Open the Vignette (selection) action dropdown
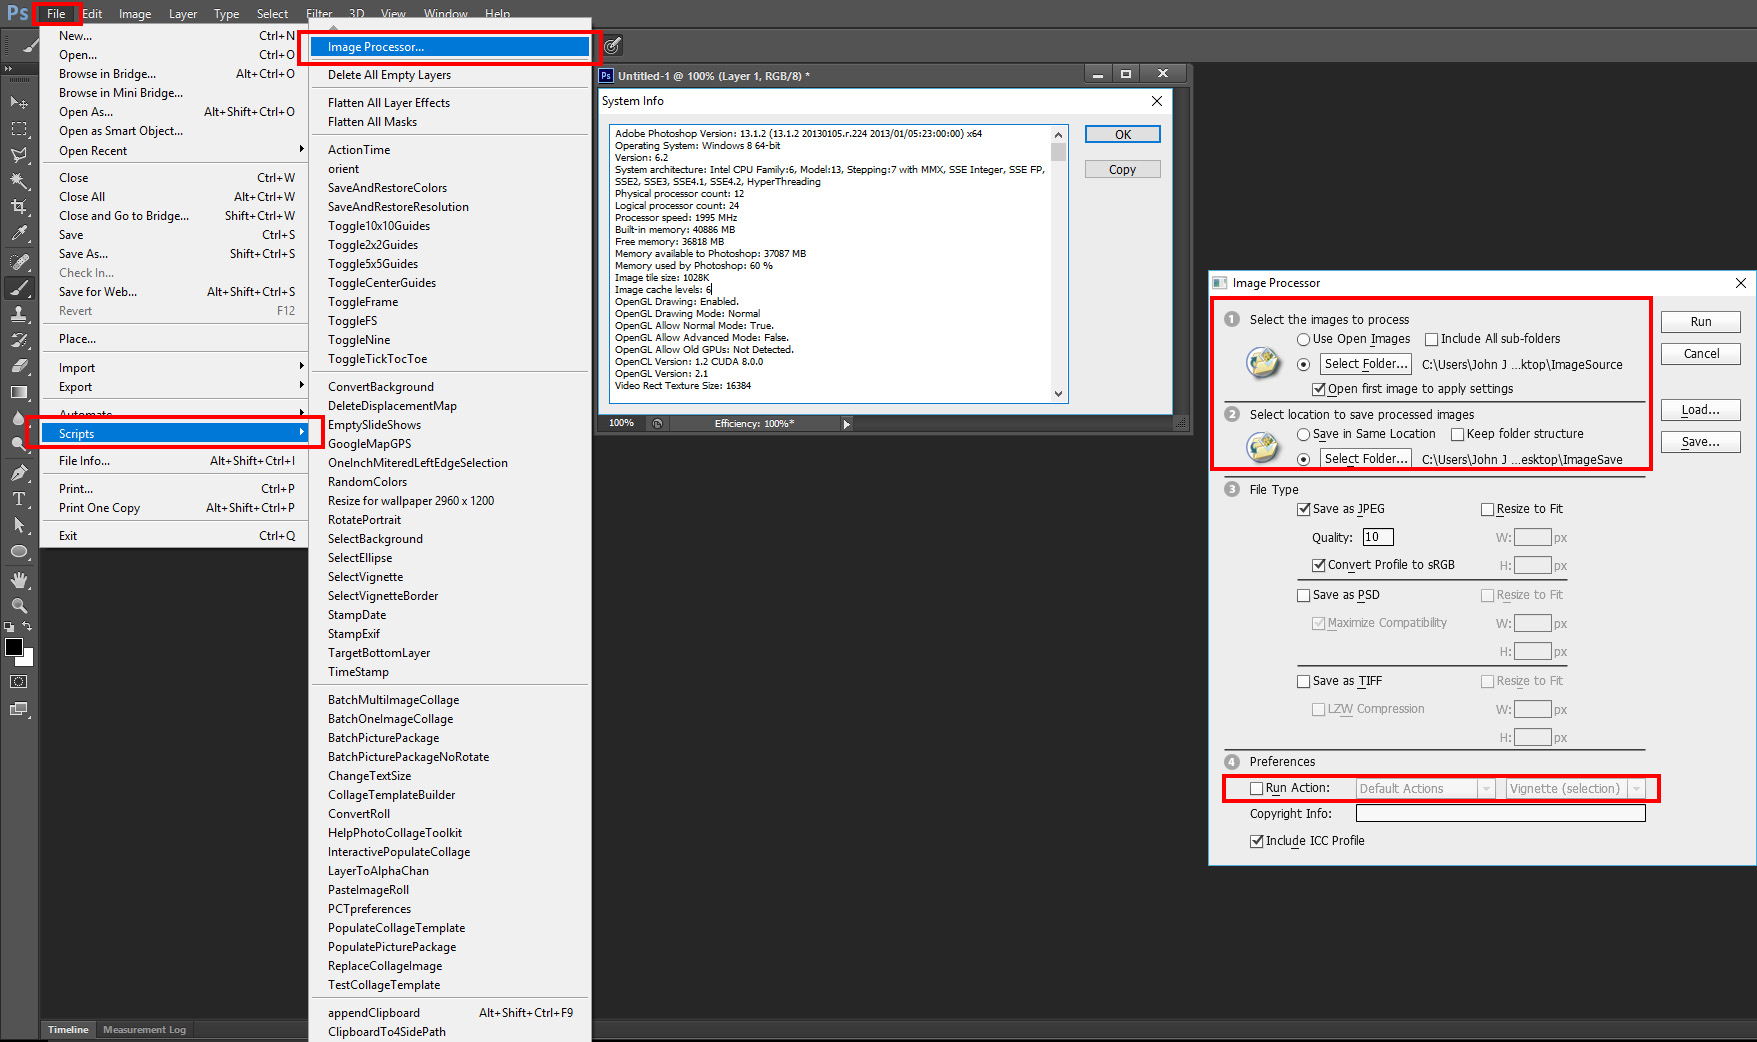The width and height of the screenshot is (1757, 1042). pos(1637,788)
